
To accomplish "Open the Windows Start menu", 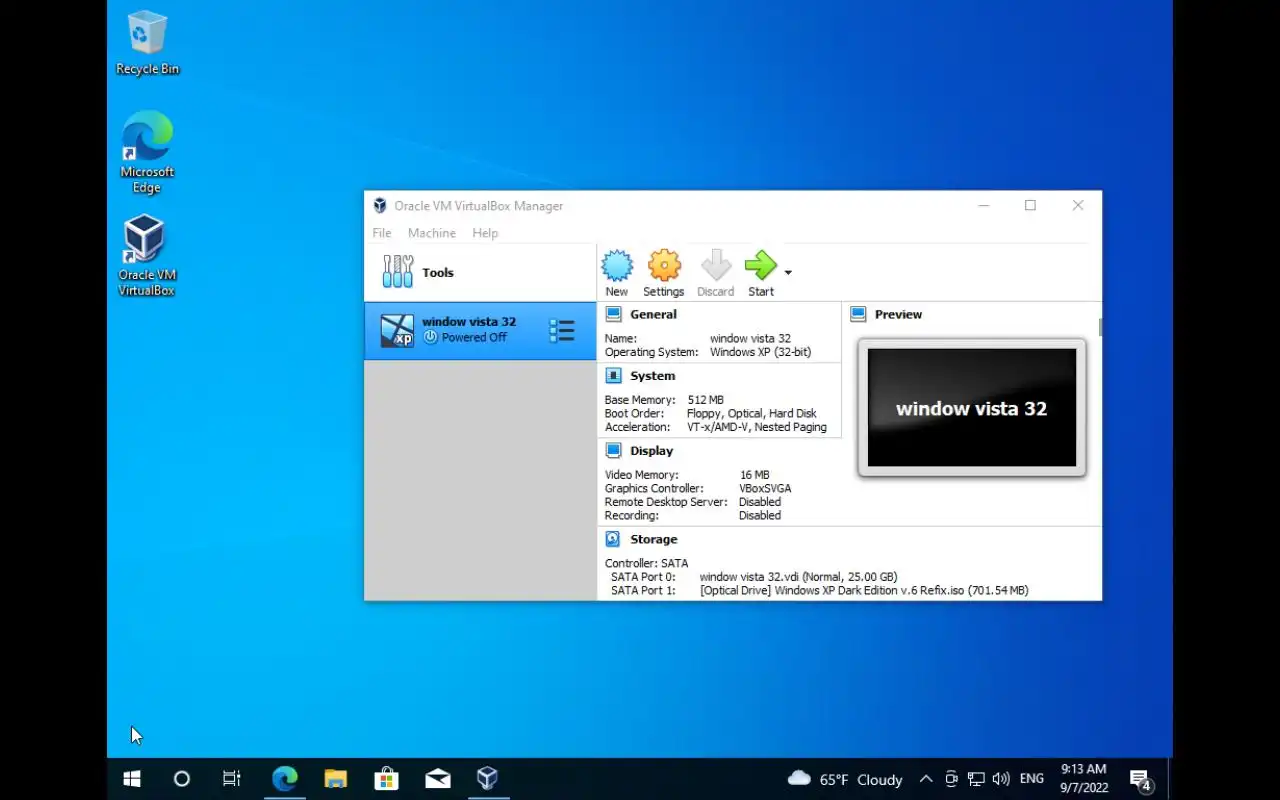I will point(131,779).
